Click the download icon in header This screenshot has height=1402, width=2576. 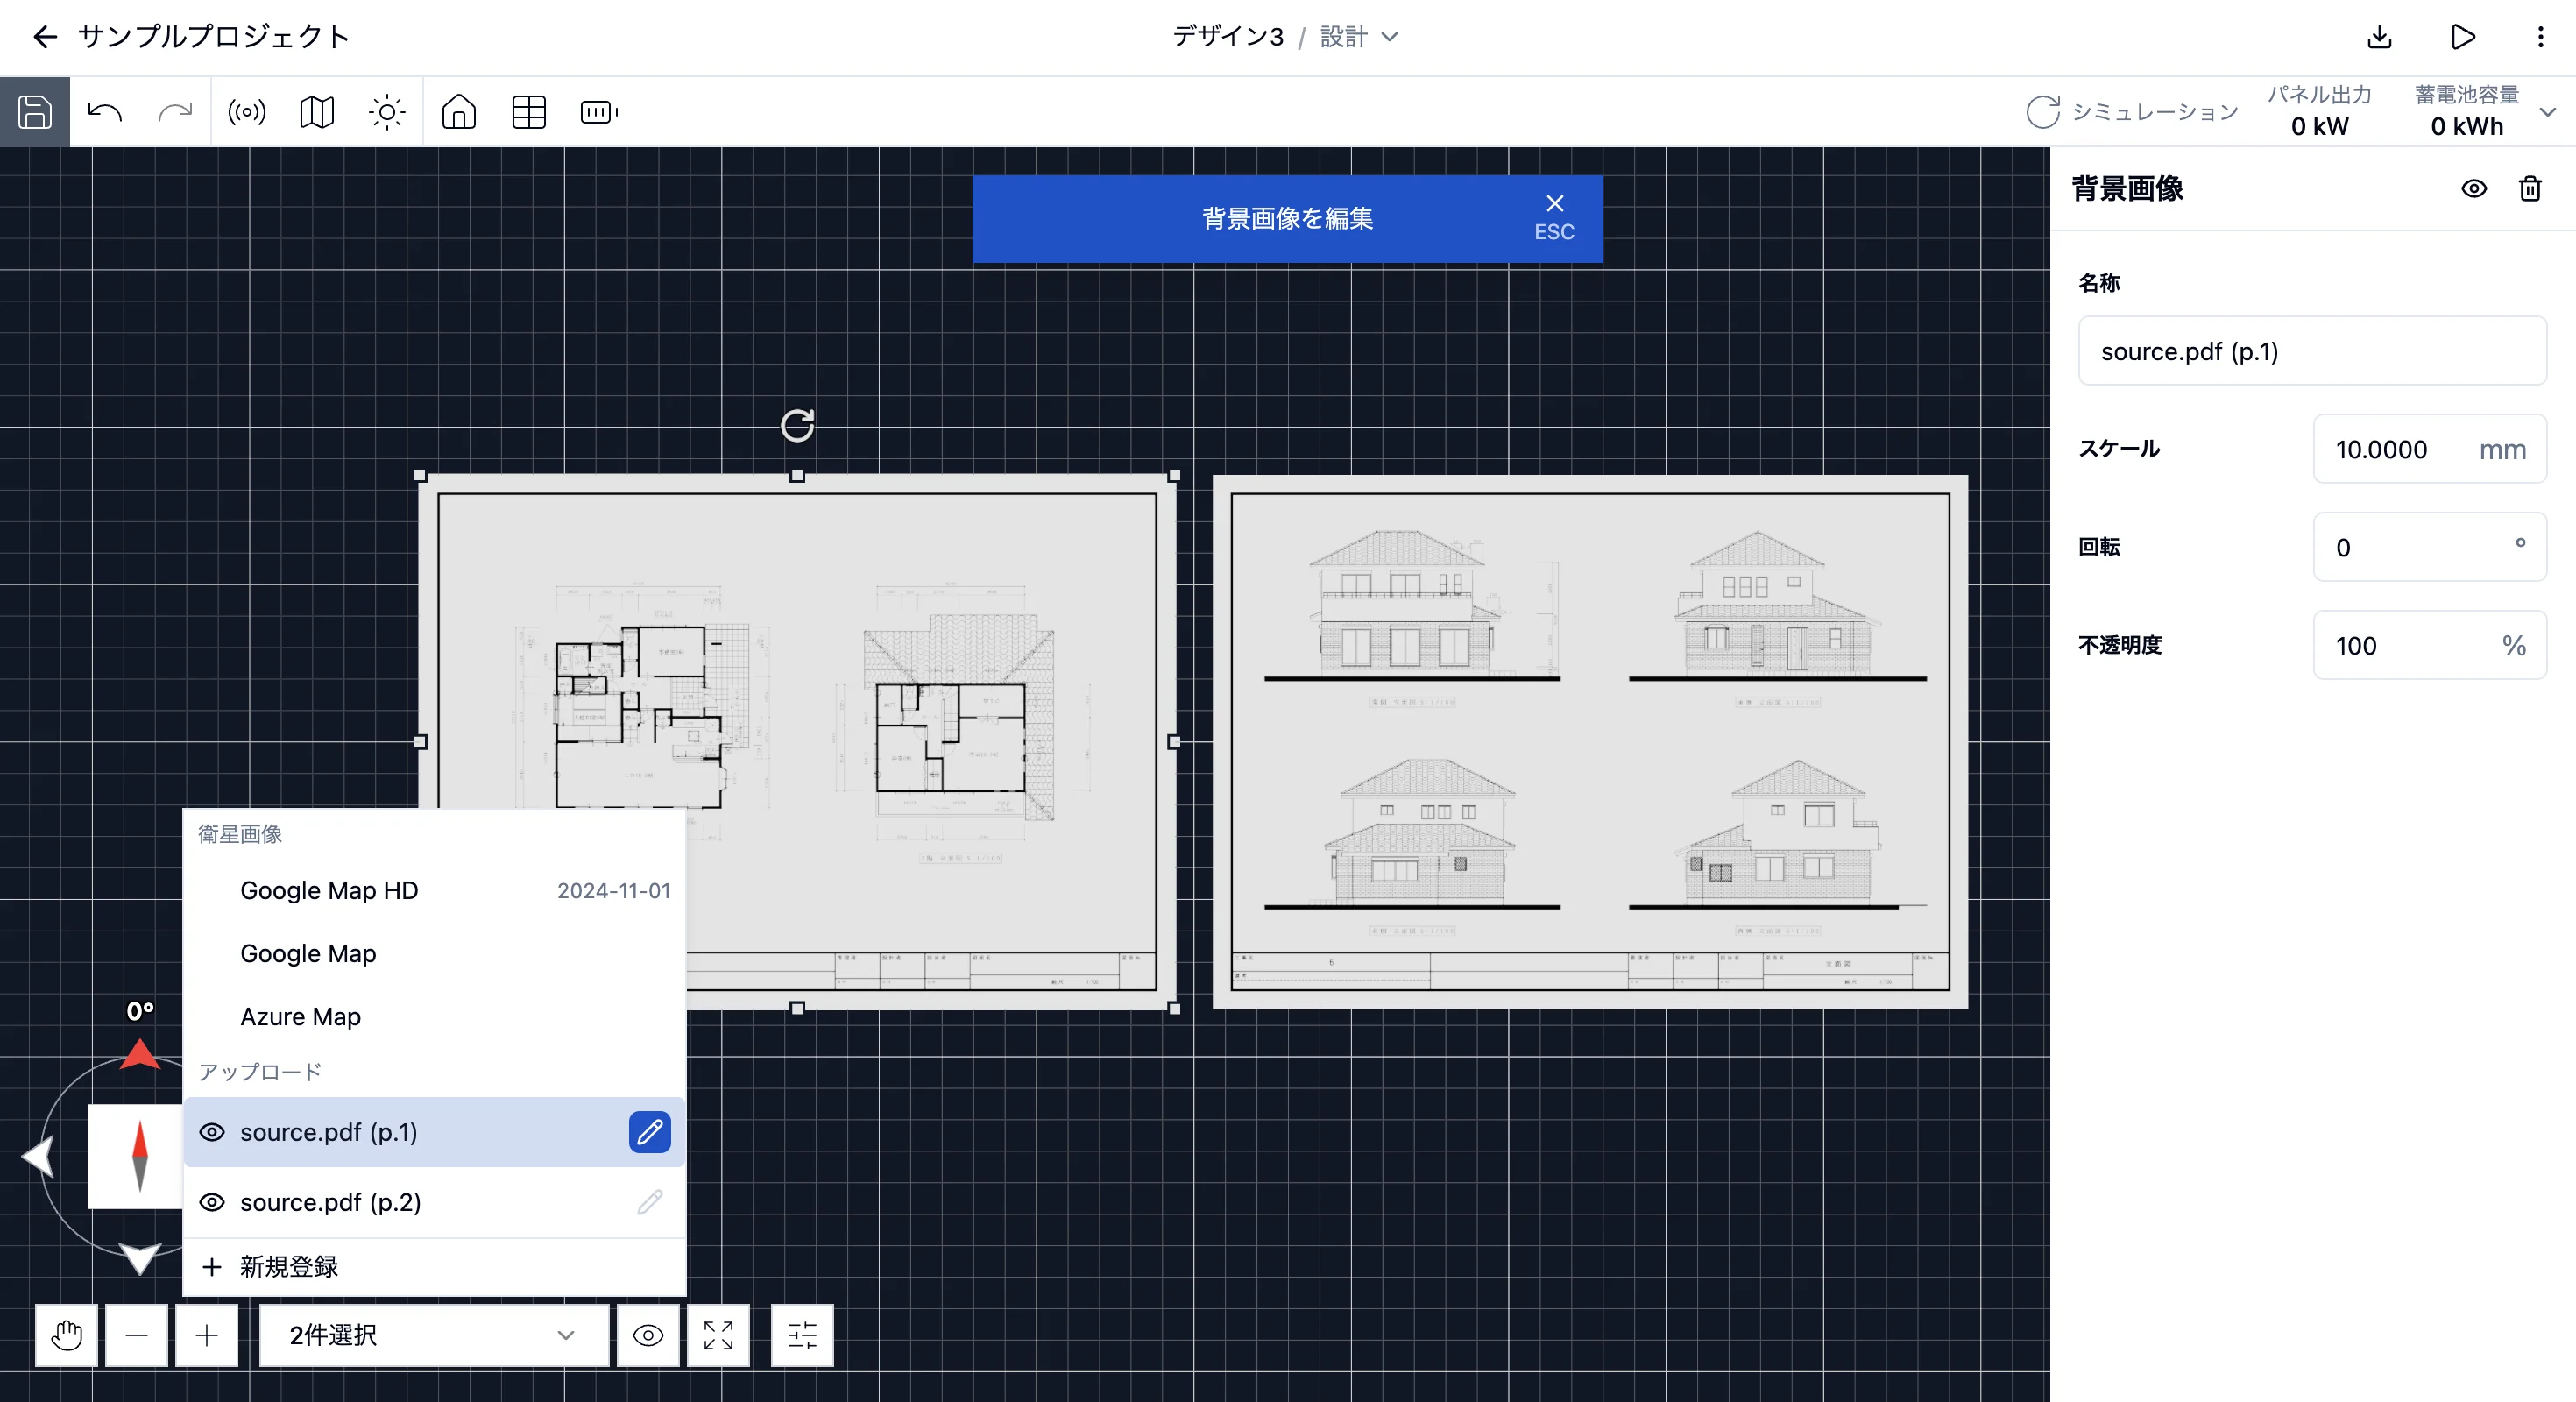[x=2380, y=37]
